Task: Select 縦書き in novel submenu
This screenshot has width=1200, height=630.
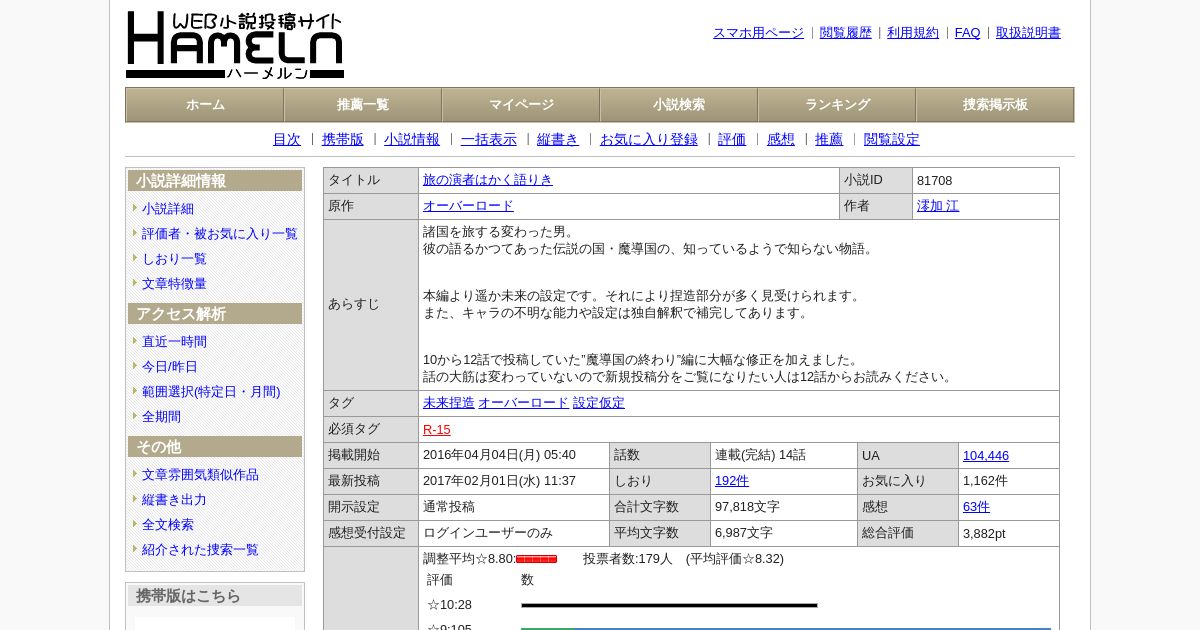Action: [558, 140]
